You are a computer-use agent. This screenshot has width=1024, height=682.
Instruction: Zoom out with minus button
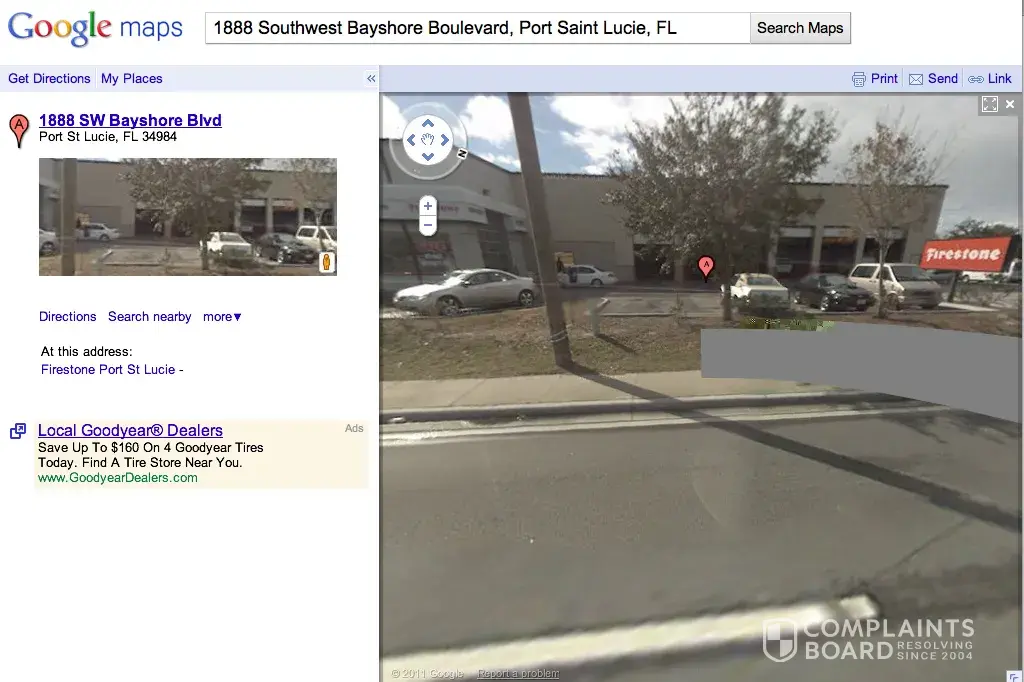click(x=428, y=225)
